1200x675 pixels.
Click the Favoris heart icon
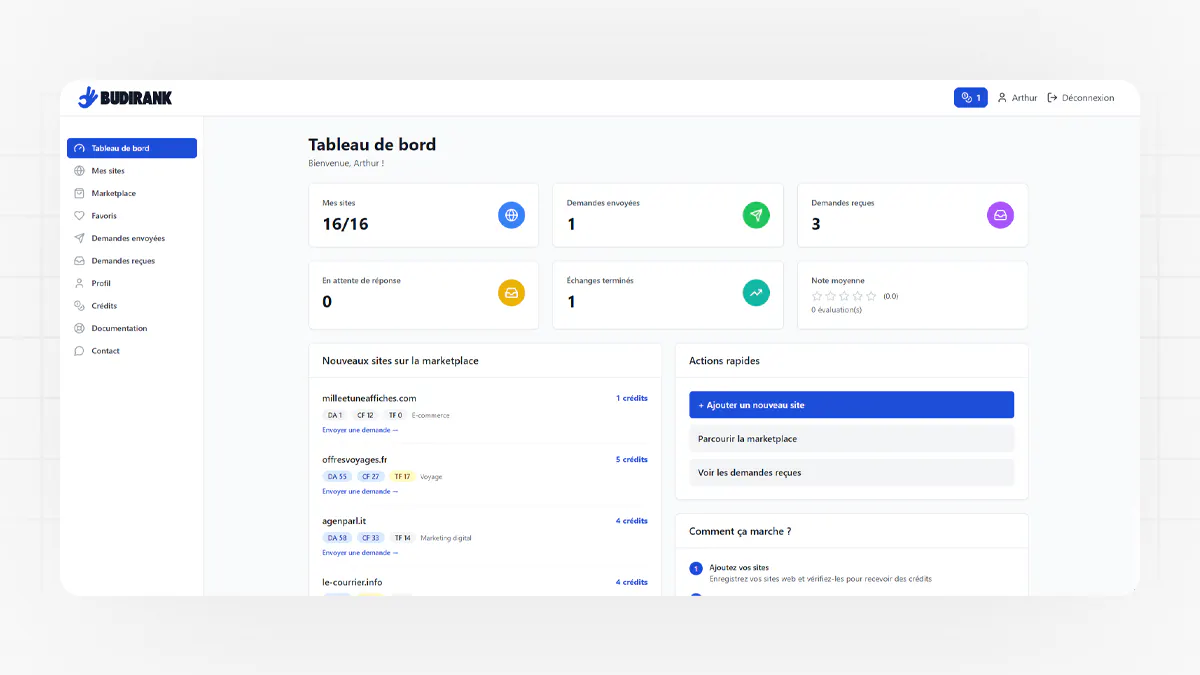tap(80, 216)
